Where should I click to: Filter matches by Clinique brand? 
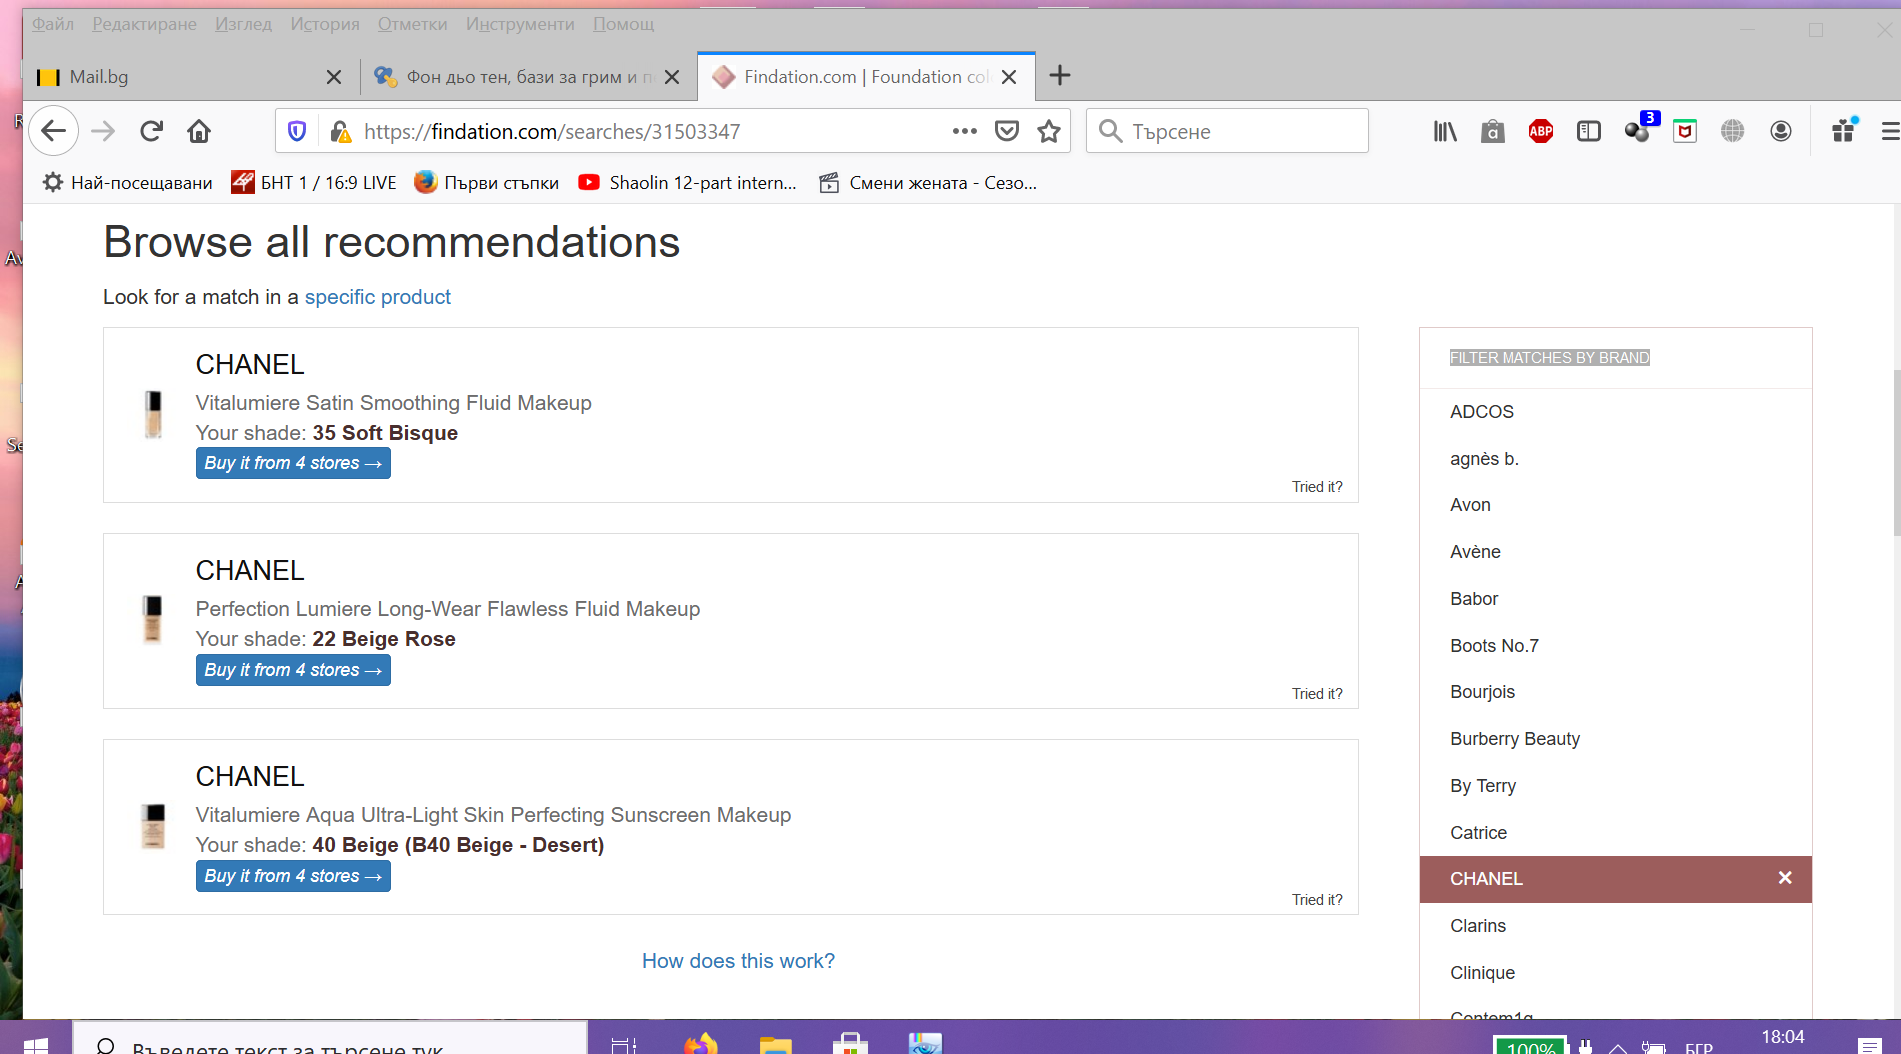1482,972
